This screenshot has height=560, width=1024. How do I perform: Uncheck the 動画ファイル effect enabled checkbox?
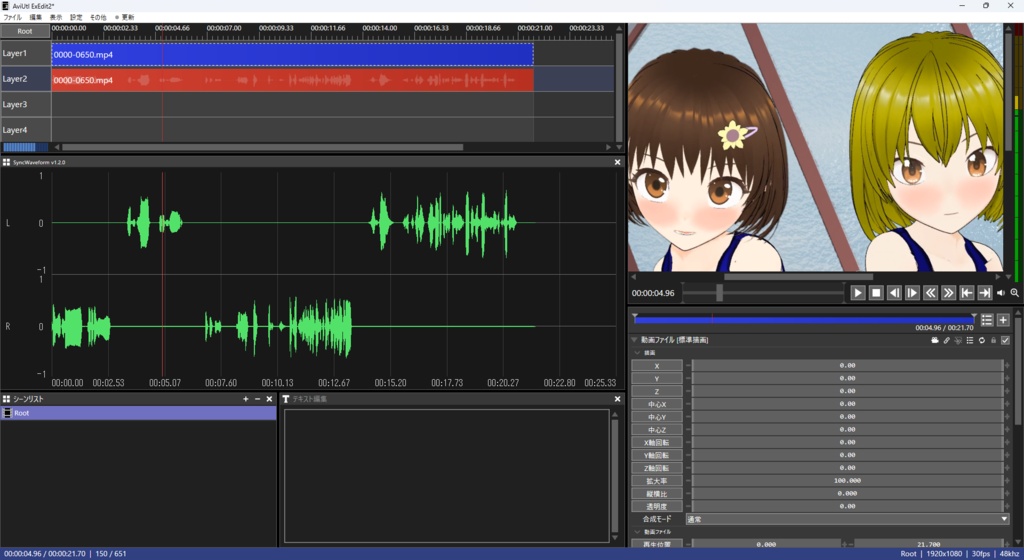click(x=1005, y=340)
